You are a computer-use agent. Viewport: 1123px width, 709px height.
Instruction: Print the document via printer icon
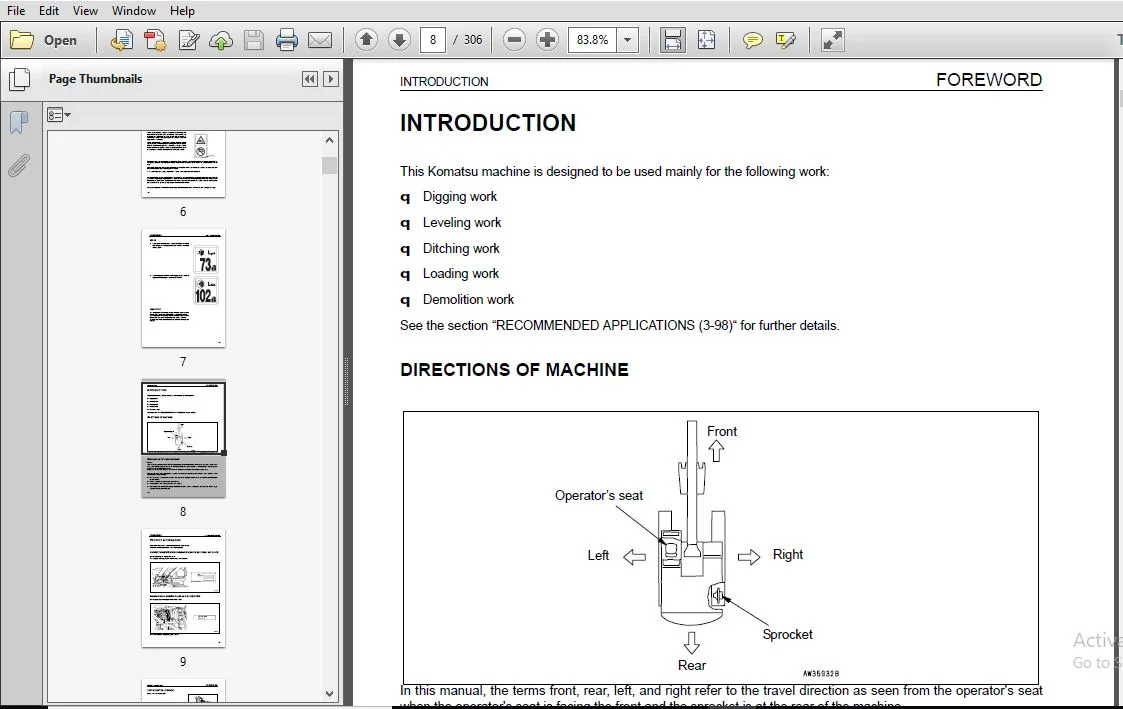tap(286, 40)
